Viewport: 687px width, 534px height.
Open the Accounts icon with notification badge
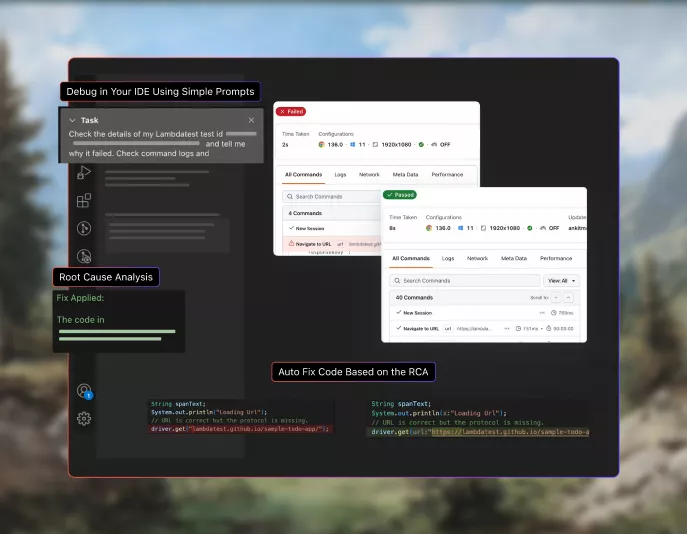coord(84,391)
